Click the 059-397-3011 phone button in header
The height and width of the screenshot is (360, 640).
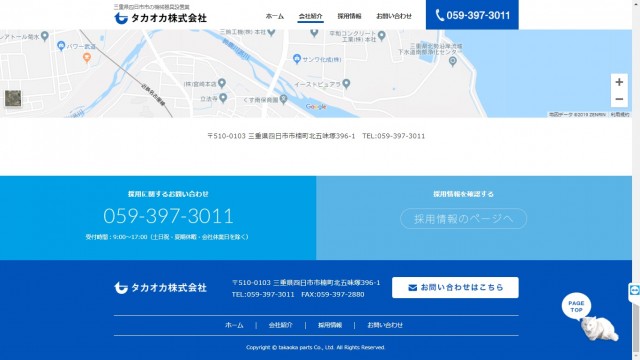pos(472,15)
